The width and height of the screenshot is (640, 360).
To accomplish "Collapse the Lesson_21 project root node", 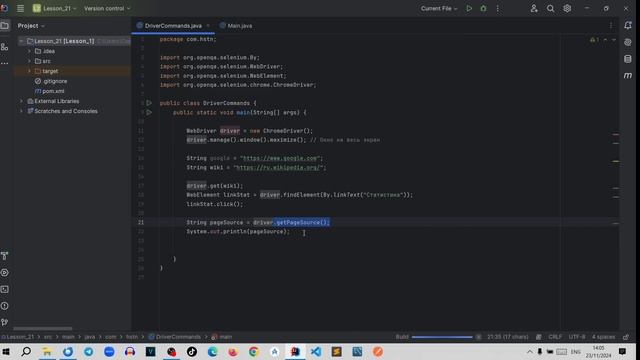I will [21, 41].
